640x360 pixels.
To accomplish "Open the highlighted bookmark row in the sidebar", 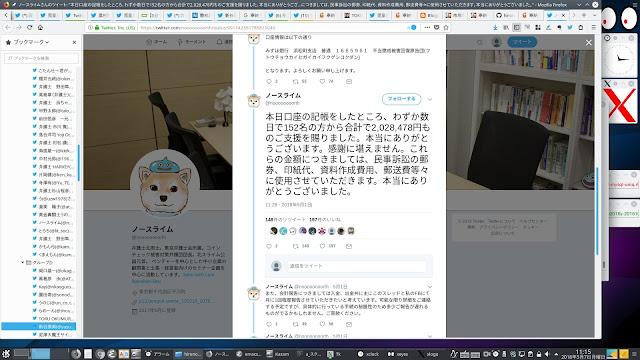I will click(x=39, y=327).
